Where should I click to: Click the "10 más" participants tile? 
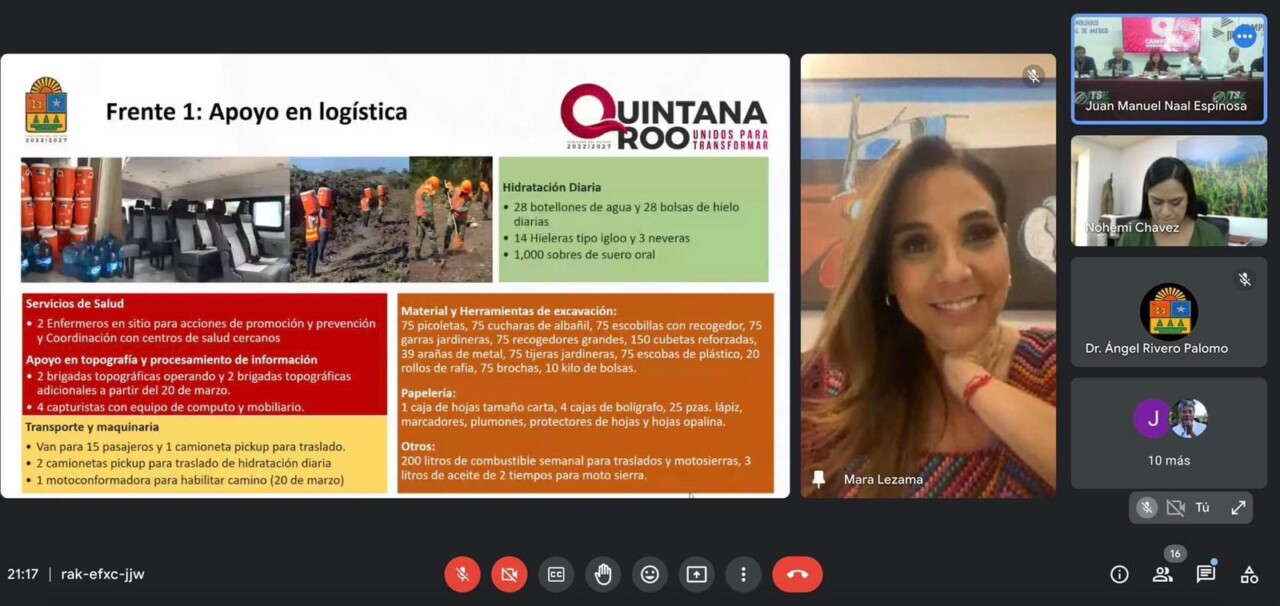[1168, 432]
